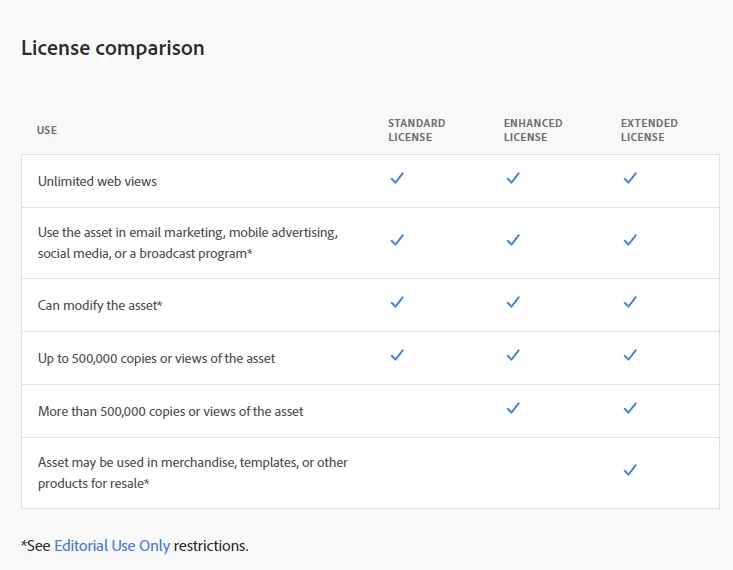Click the Extended License column header

tap(649, 130)
